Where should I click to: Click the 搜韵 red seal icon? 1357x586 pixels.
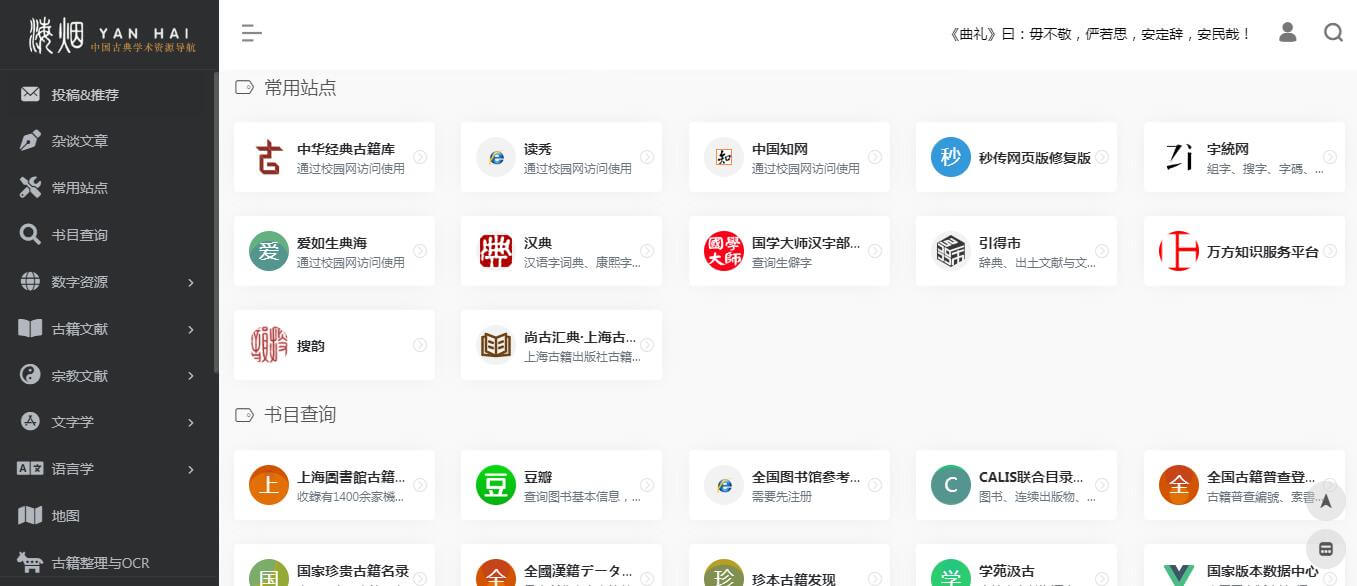tap(268, 344)
